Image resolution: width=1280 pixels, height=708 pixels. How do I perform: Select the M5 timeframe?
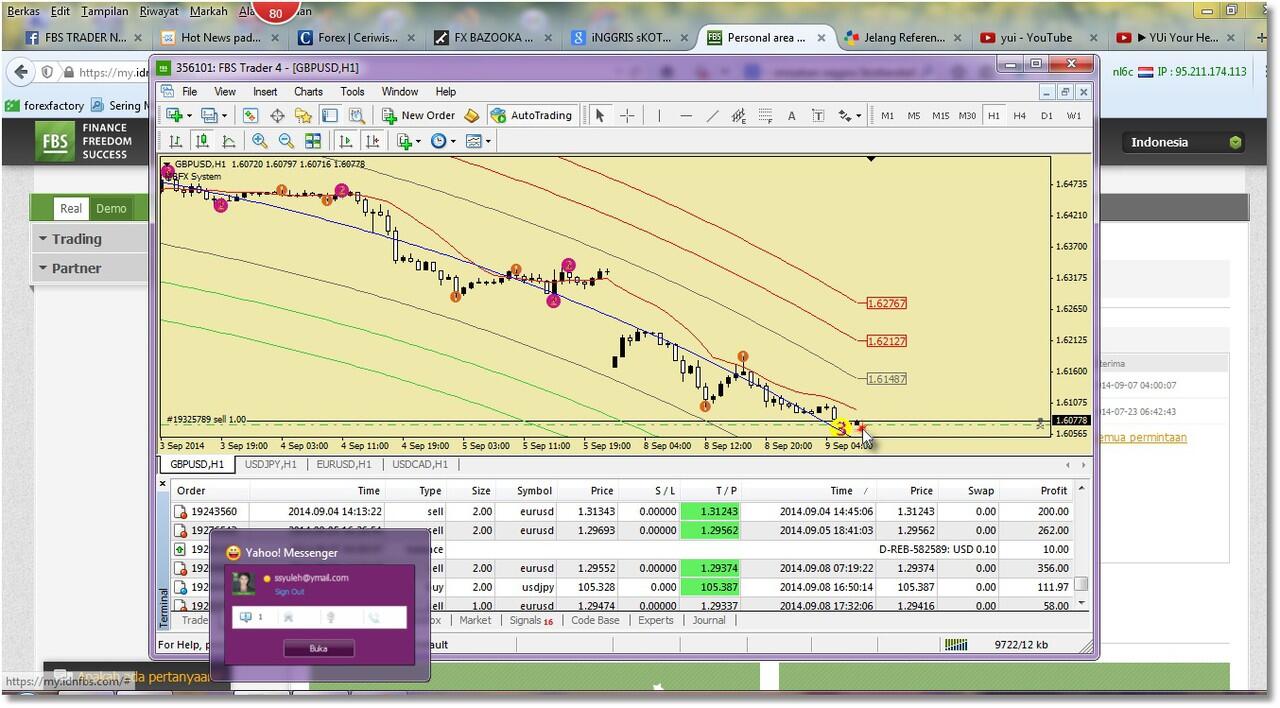click(914, 115)
